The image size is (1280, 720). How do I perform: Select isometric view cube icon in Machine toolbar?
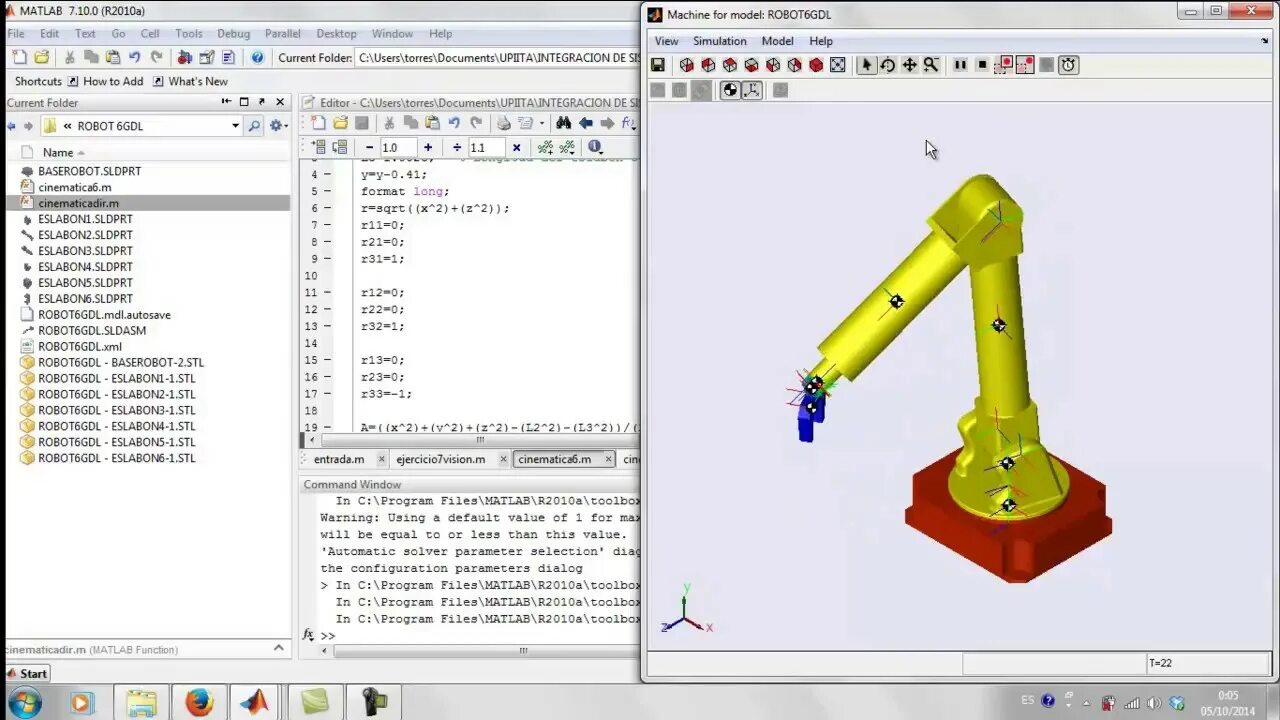816,65
